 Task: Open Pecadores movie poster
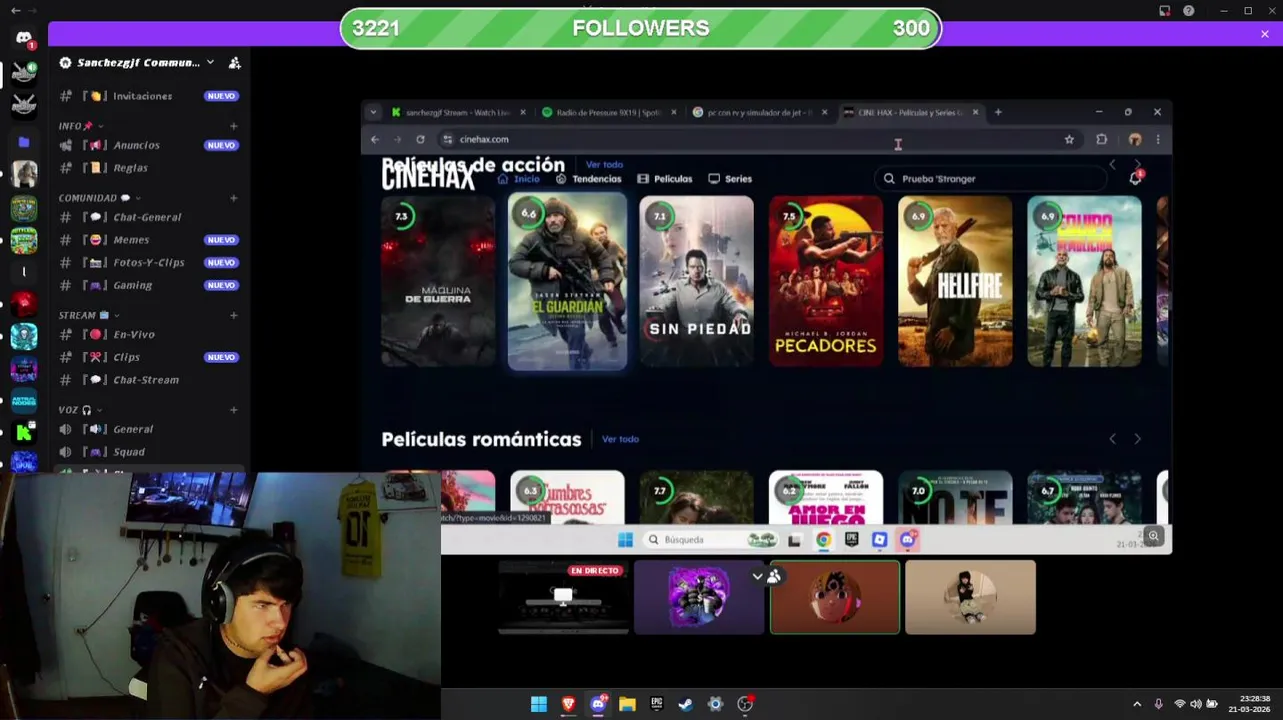tap(826, 281)
